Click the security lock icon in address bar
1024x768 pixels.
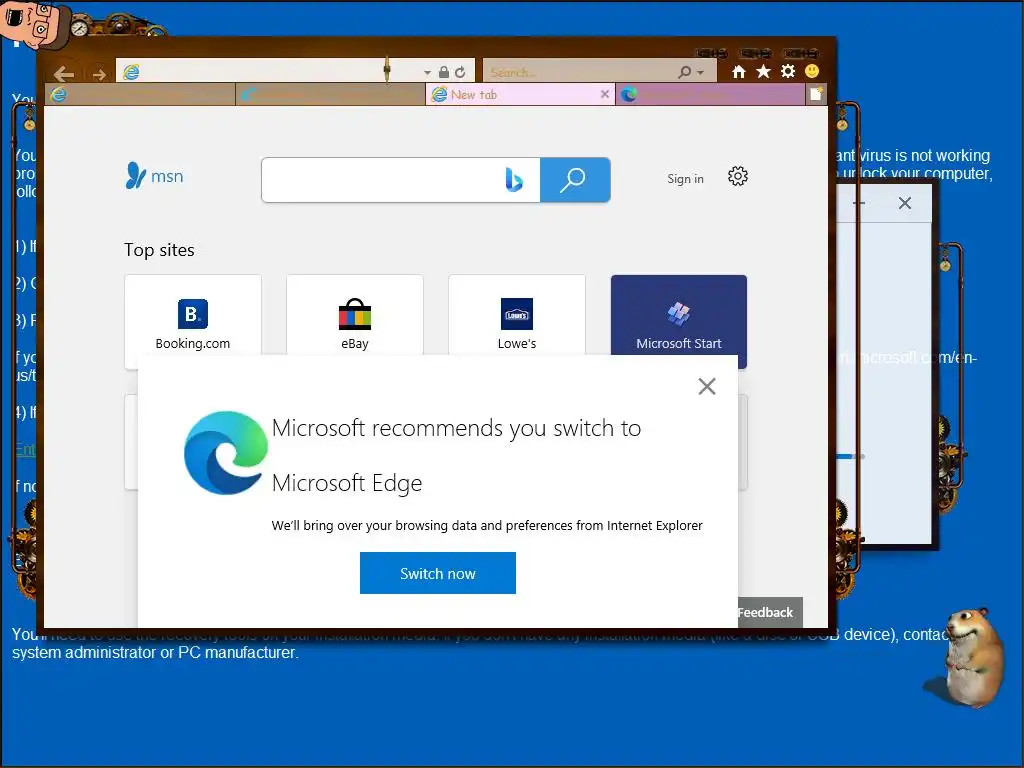[x=444, y=72]
